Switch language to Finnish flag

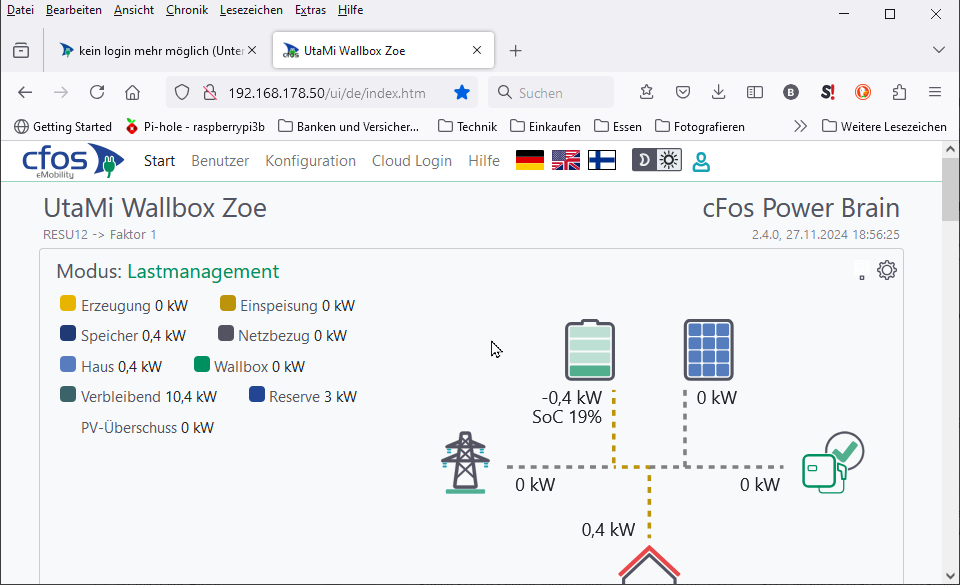tap(602, 160)
